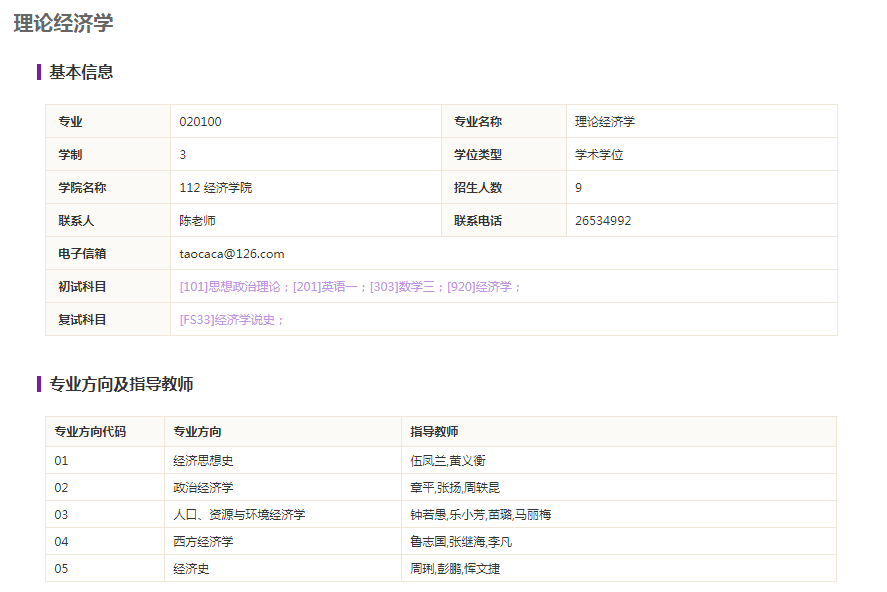Click the 经济史 direction cell
The height and width of the screenshot is (592, 887).
pos(191,569)
